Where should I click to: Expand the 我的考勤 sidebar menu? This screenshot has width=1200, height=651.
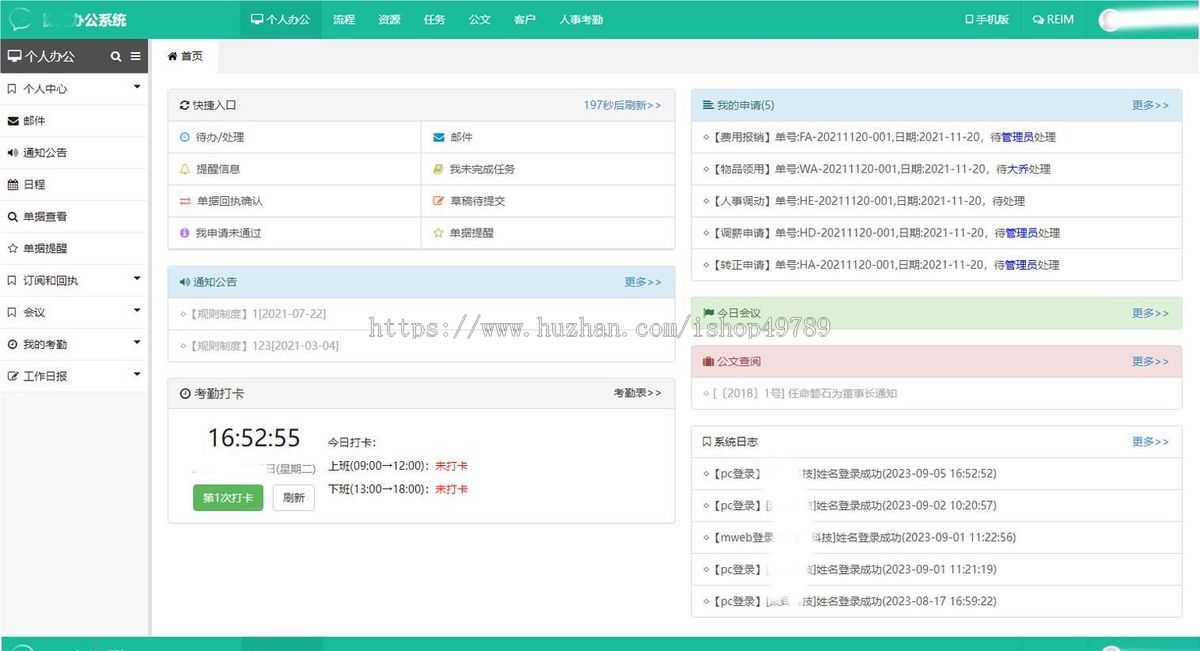point(75,345)
